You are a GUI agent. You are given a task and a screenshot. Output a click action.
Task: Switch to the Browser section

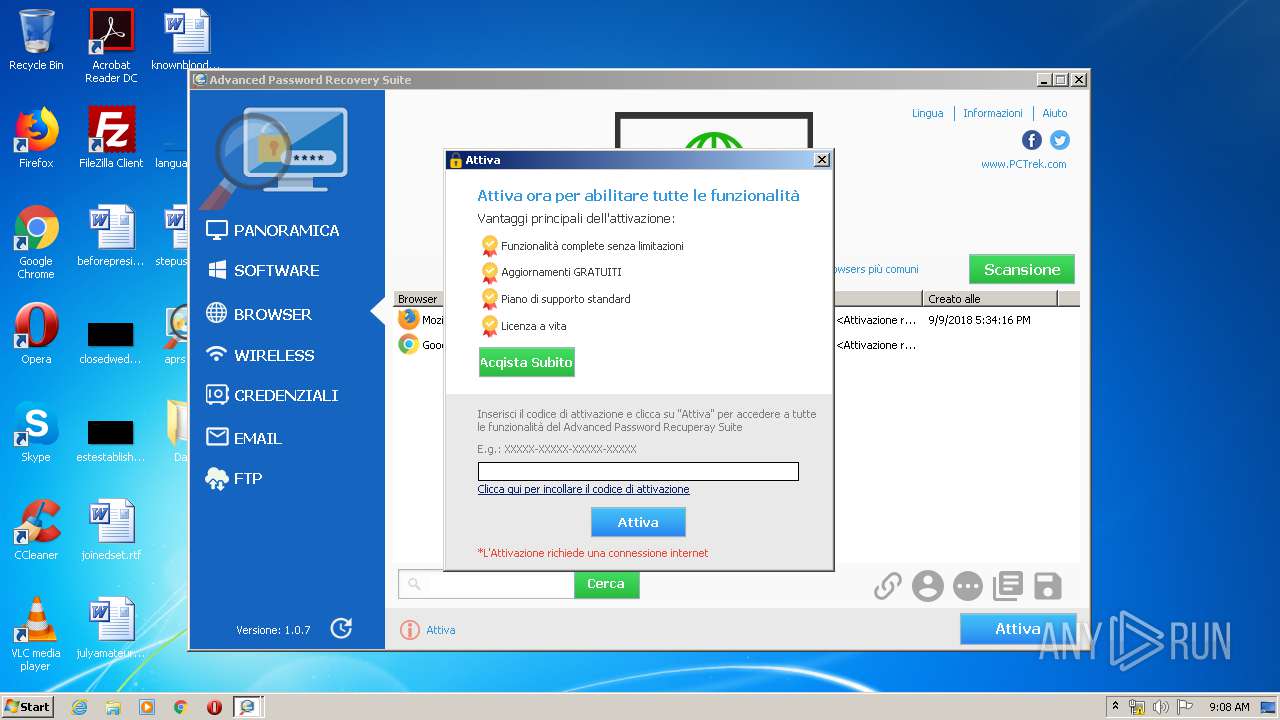tap(259, 314)
